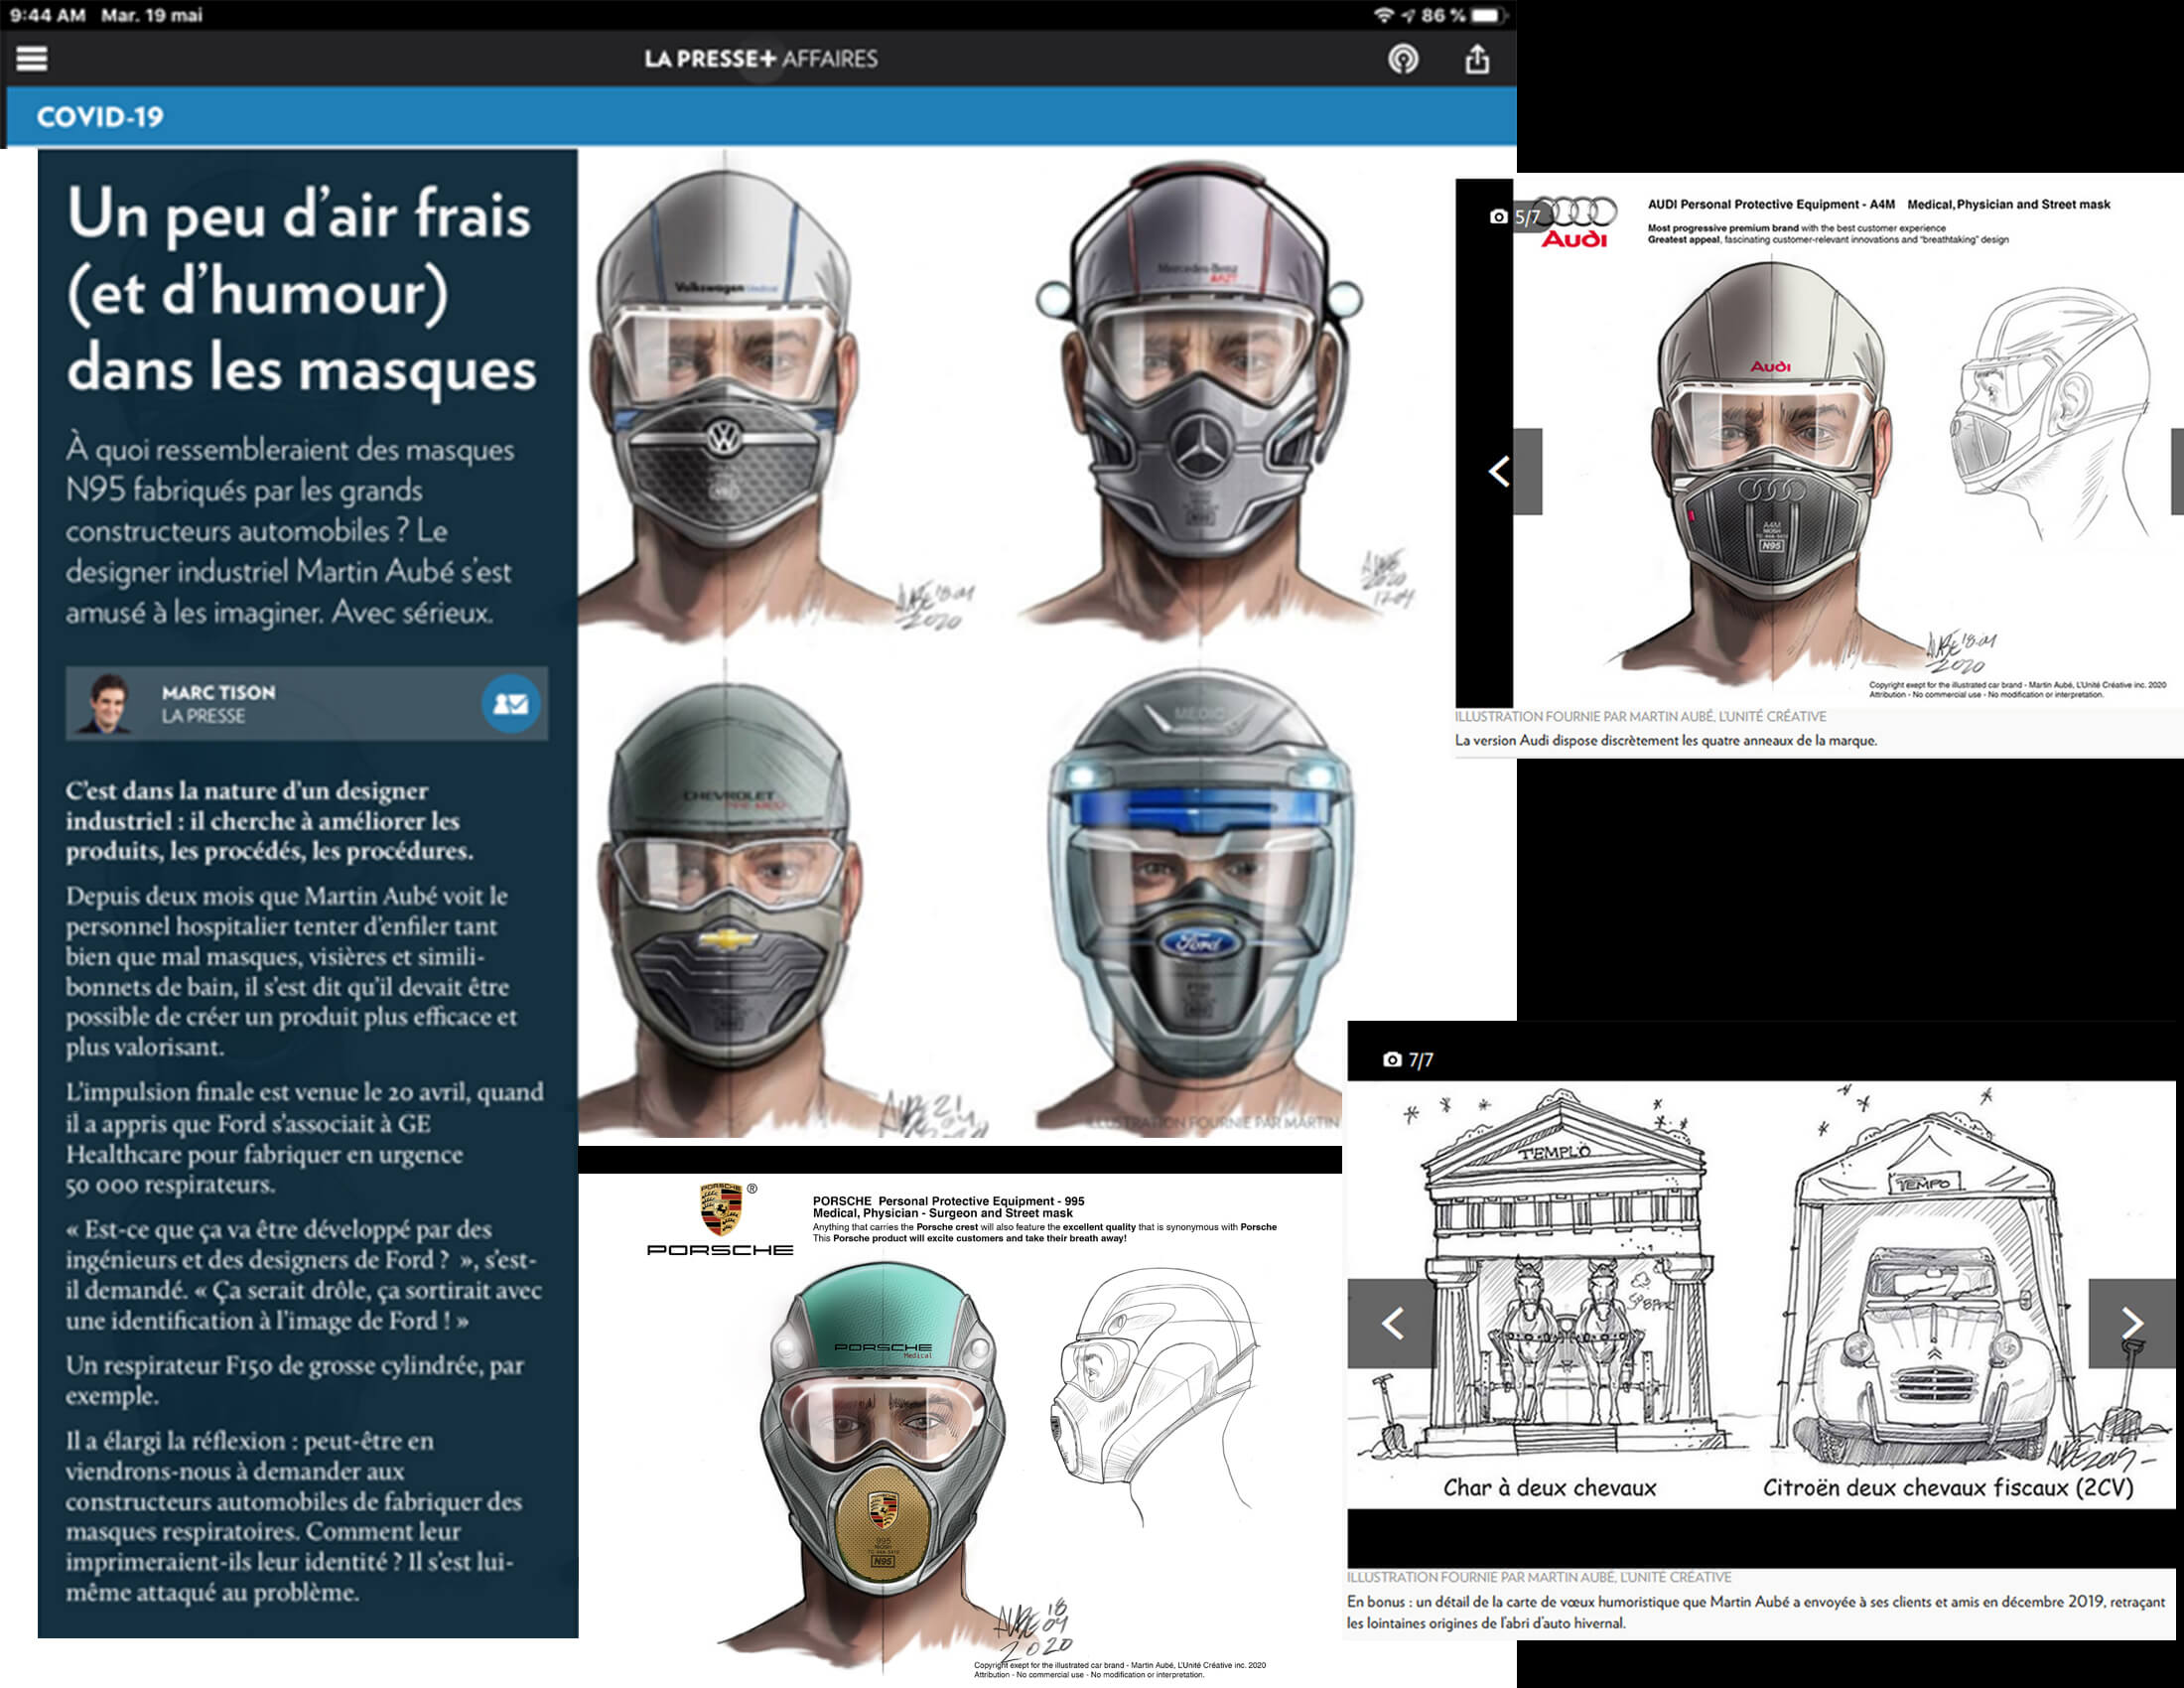
Task: Tap credit "ILLUSTRATION FOURNIE PAR MARTIN AUBÉ" under Audi
Action: [1640, 717]
